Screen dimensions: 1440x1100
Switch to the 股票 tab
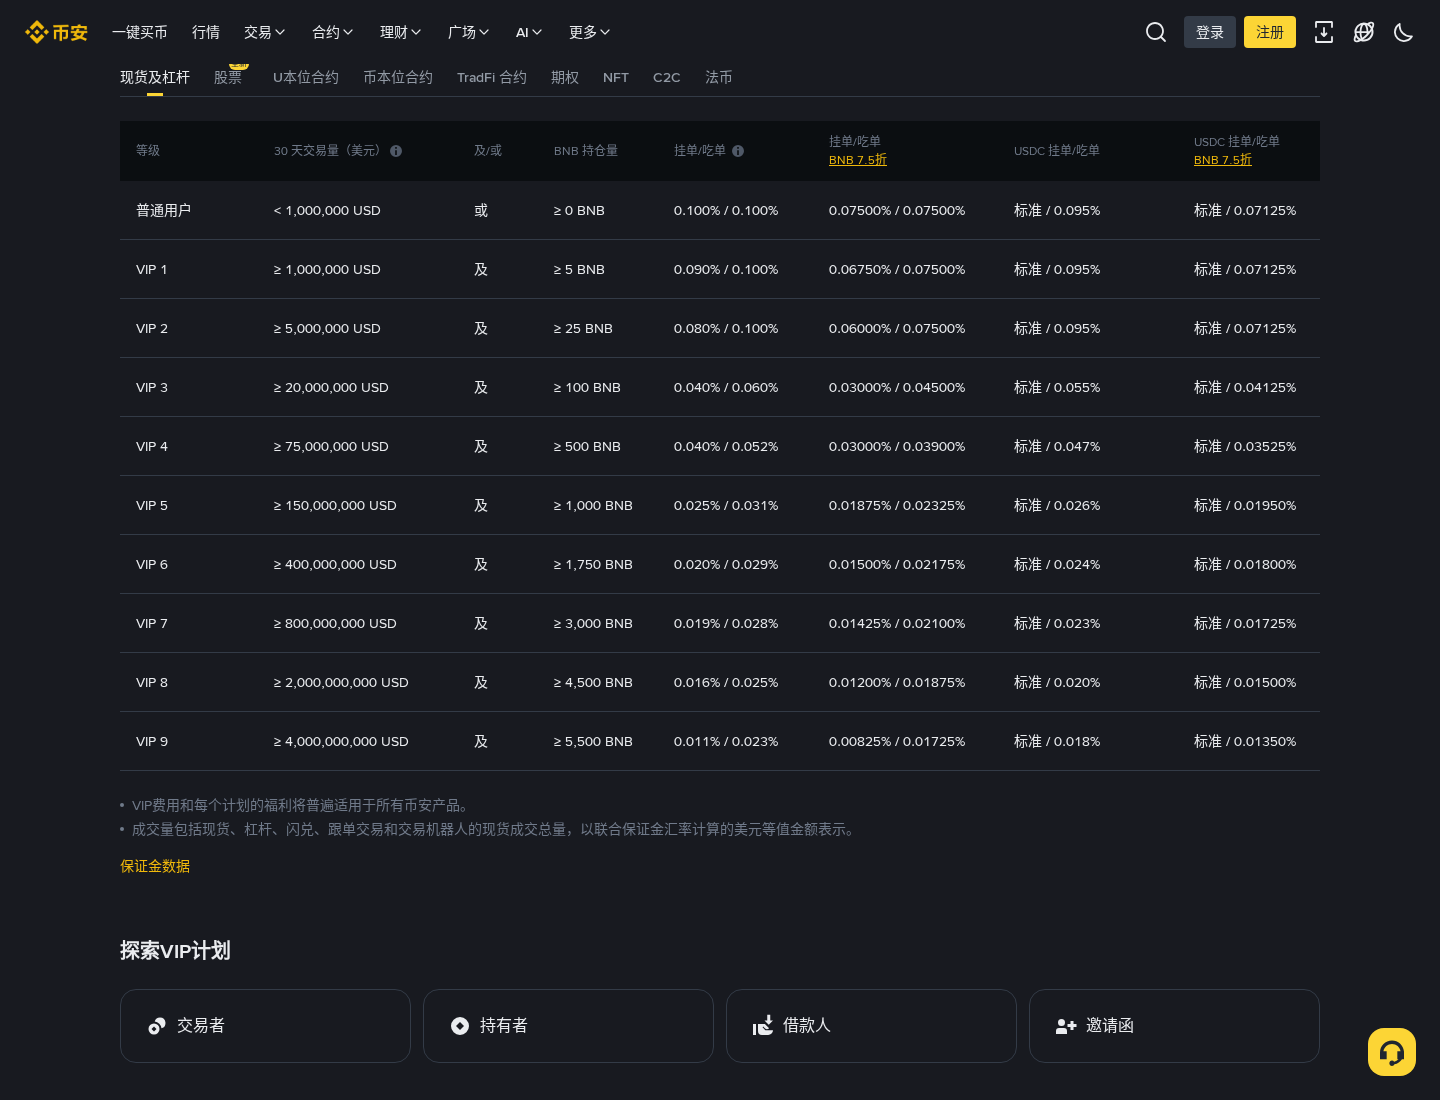(x=228, y=77)
